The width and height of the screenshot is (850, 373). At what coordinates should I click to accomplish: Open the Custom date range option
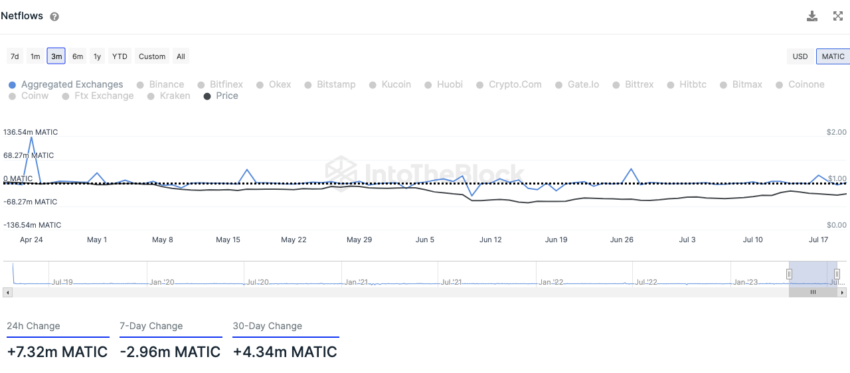click(x=152, y=56)
